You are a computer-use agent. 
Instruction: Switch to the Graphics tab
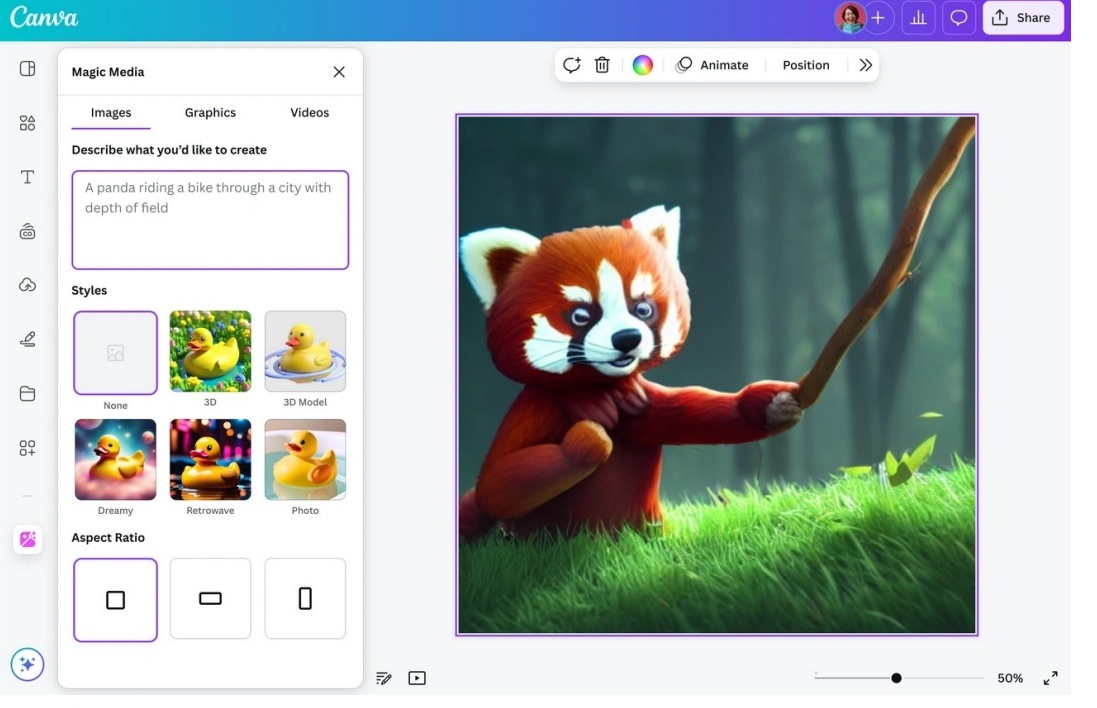[x=210, y=113]
